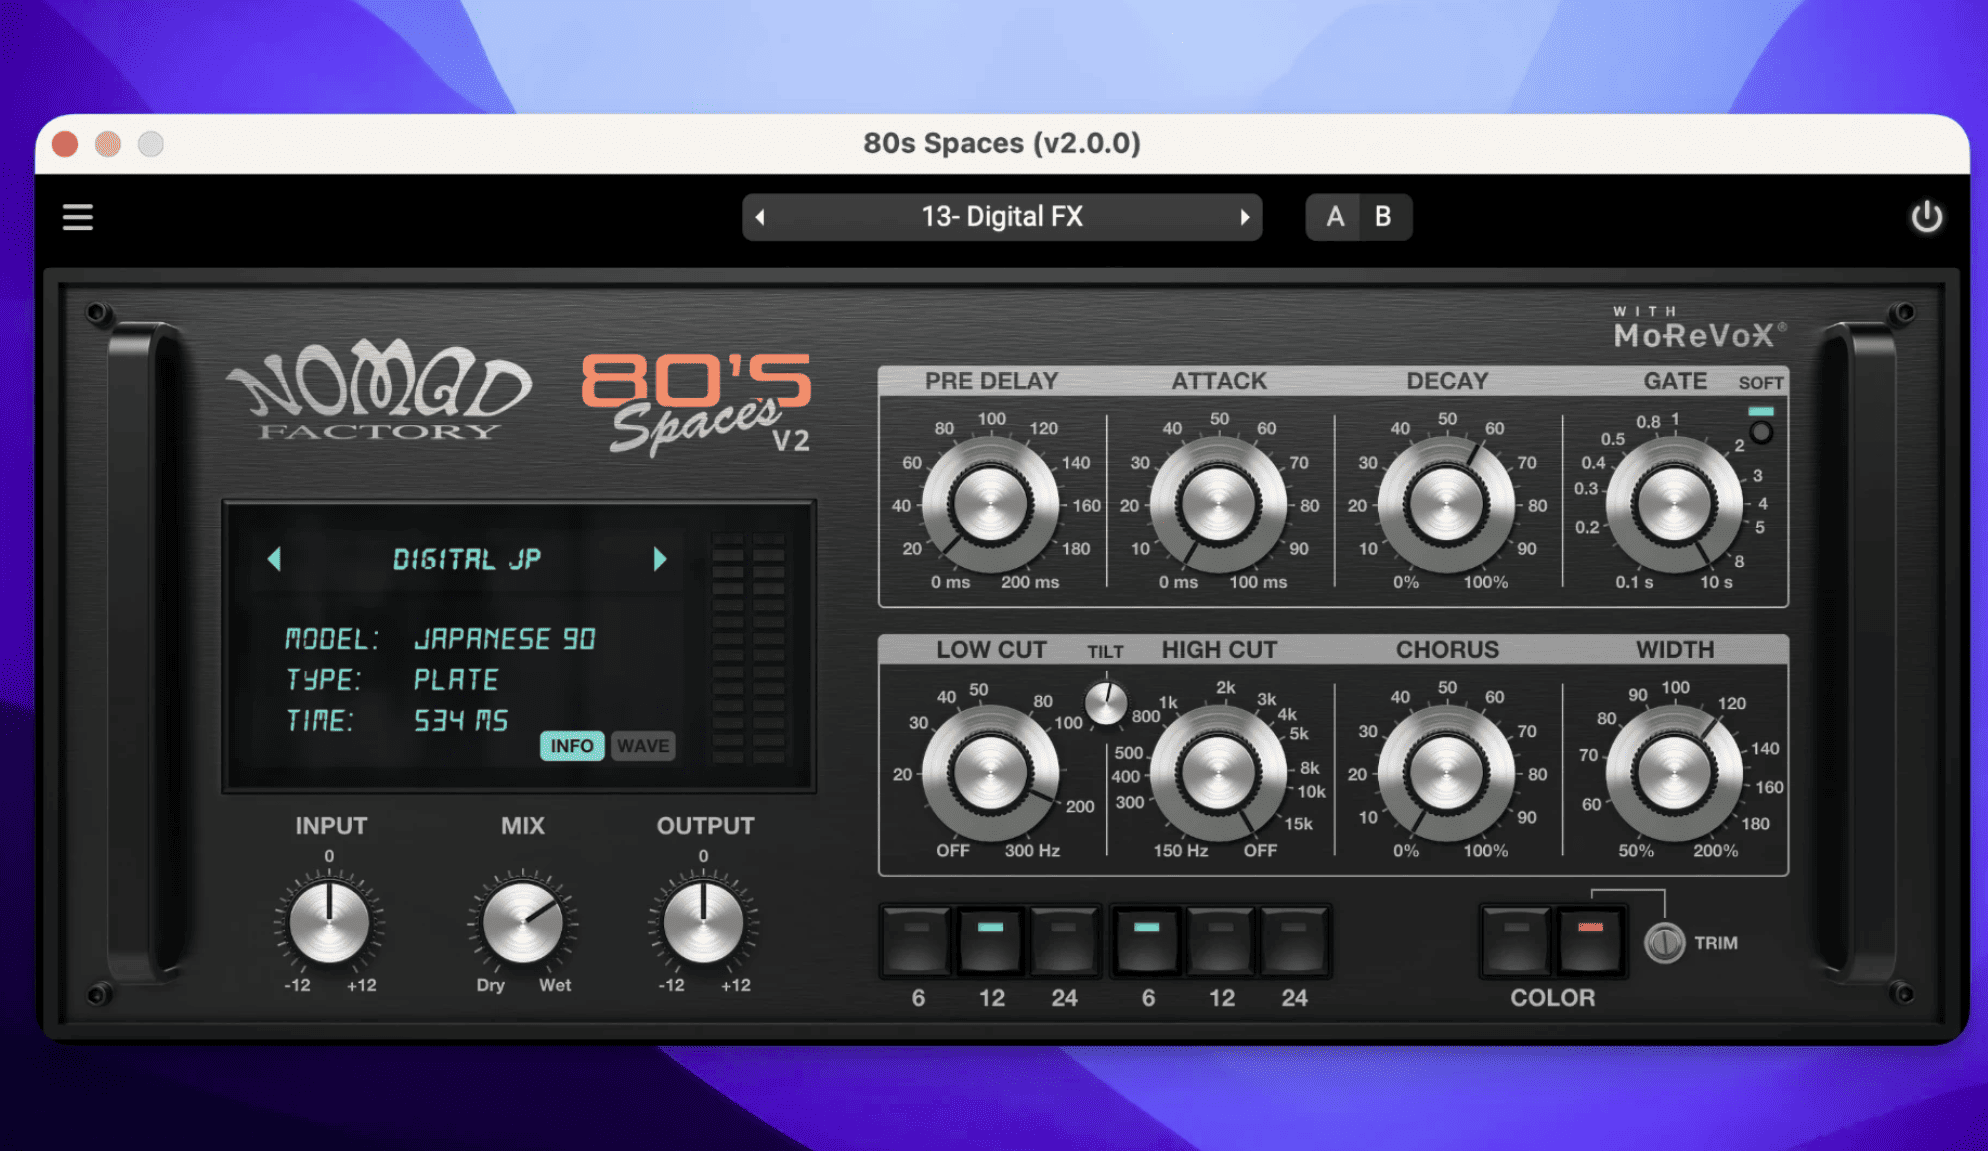Toggle the red-lit COLOR button

pyautogui.click(x=1590, y=941)
